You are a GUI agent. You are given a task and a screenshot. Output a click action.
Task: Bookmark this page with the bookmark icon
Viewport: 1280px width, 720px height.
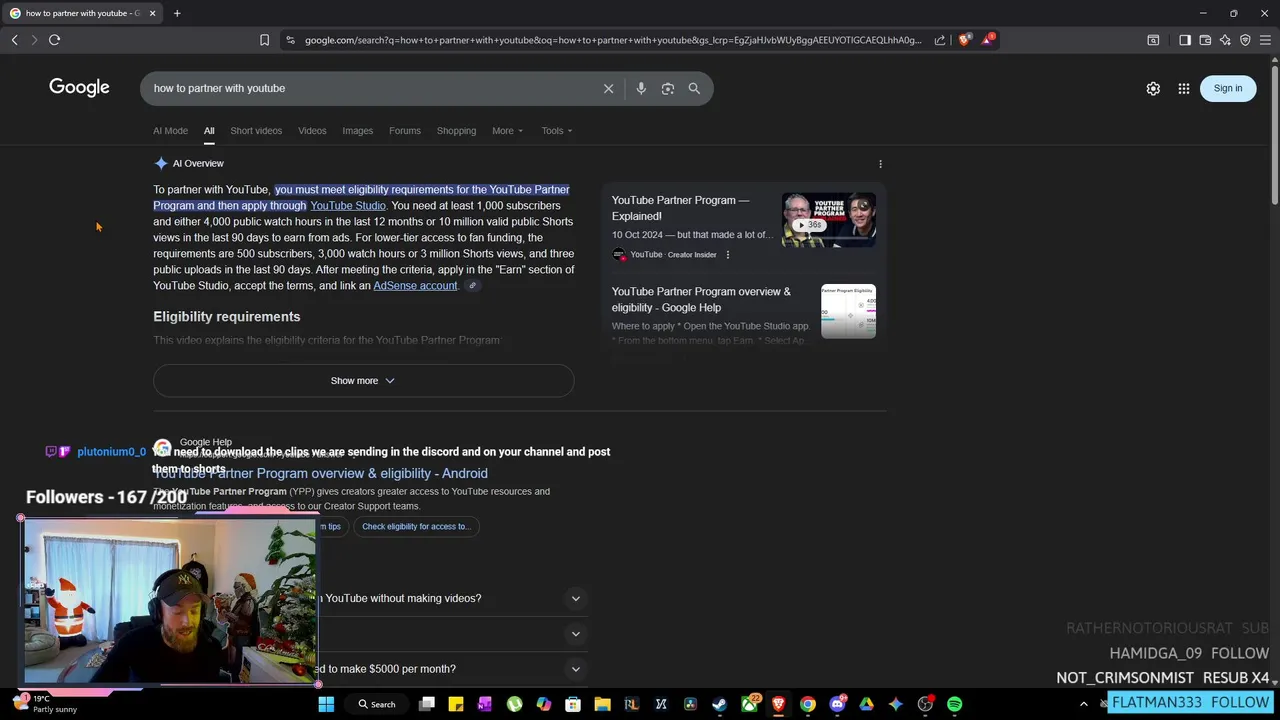[264, 40]
